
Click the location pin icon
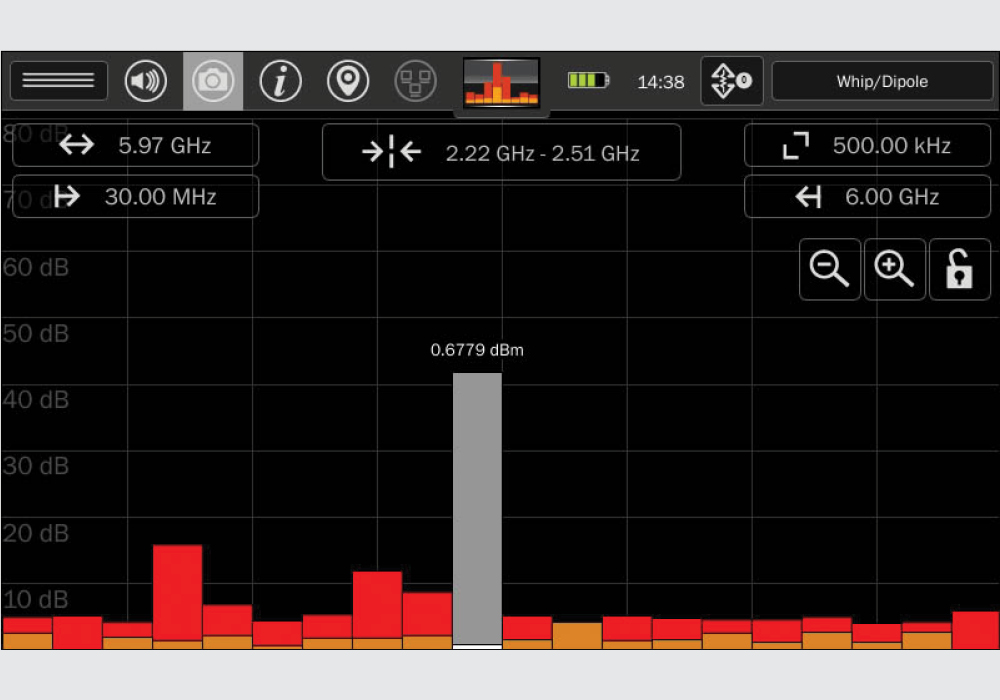tap(348, 81)
